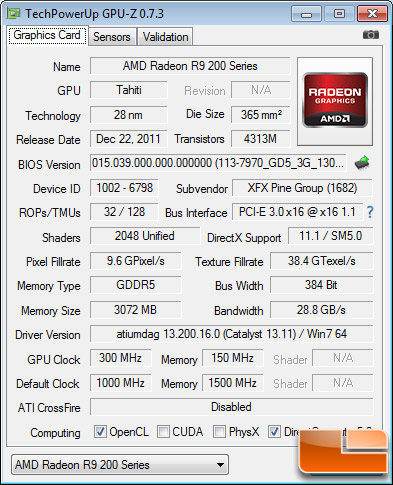Open the AMD Radeon R9 200 Series dropdown
The width and height of the screenshot is (393, 485).
(120, 464)
